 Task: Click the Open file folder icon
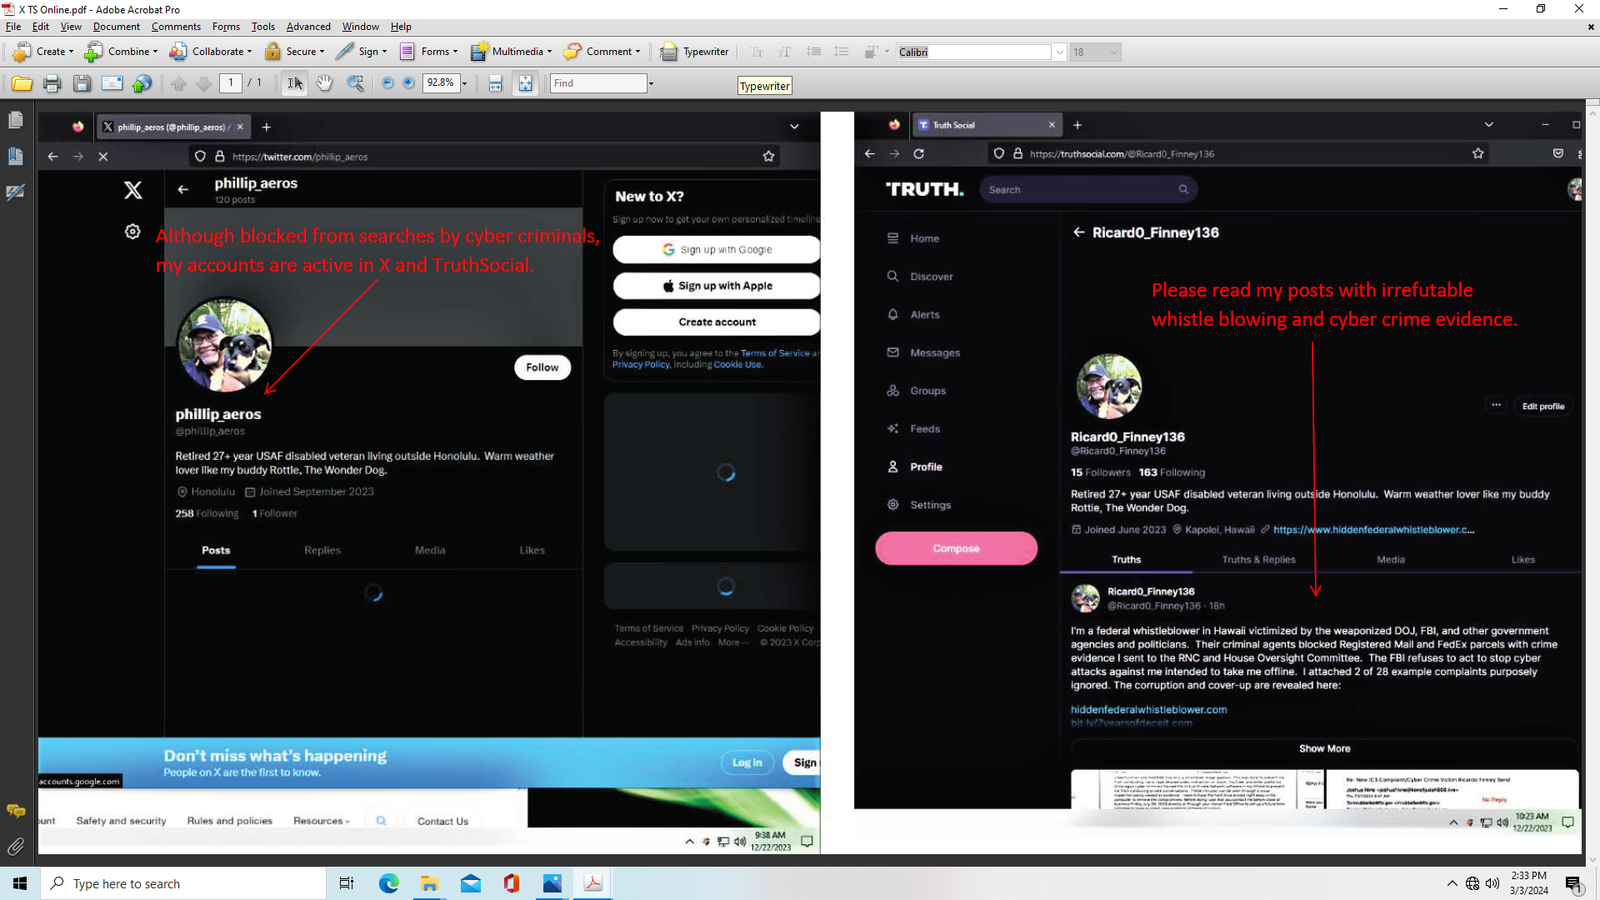point(21,84)
